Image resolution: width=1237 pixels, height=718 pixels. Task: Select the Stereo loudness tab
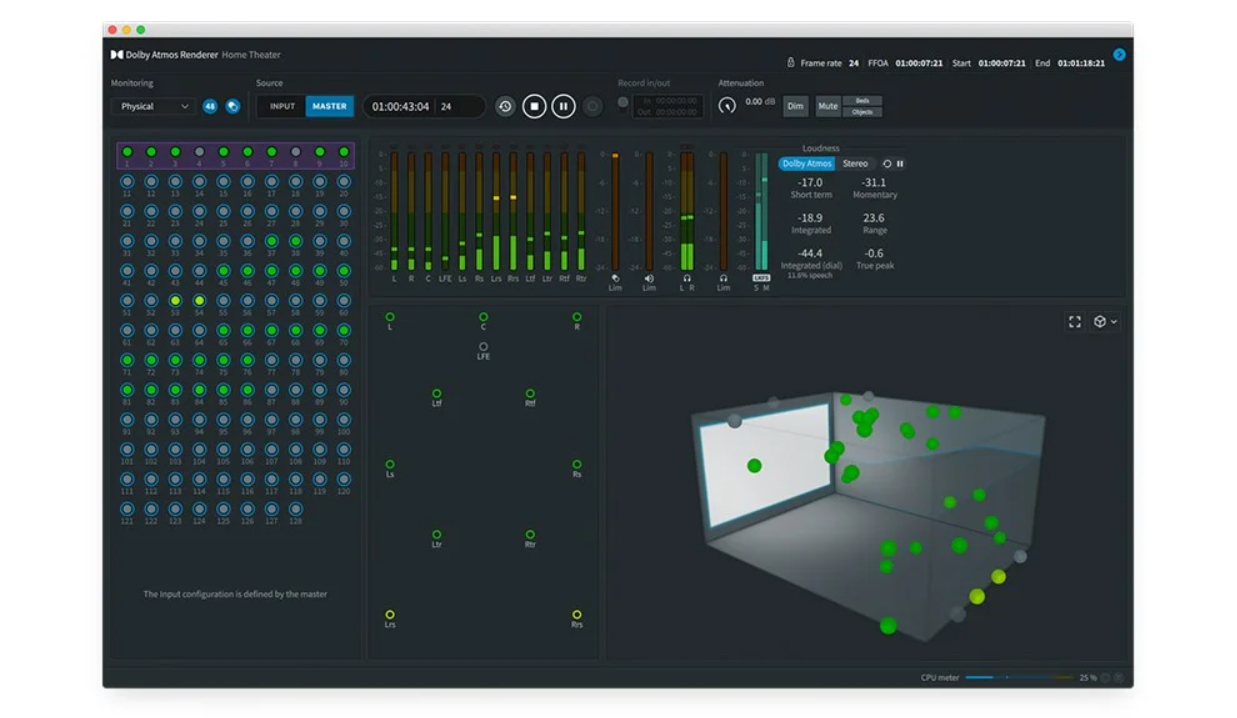point(855,163)
